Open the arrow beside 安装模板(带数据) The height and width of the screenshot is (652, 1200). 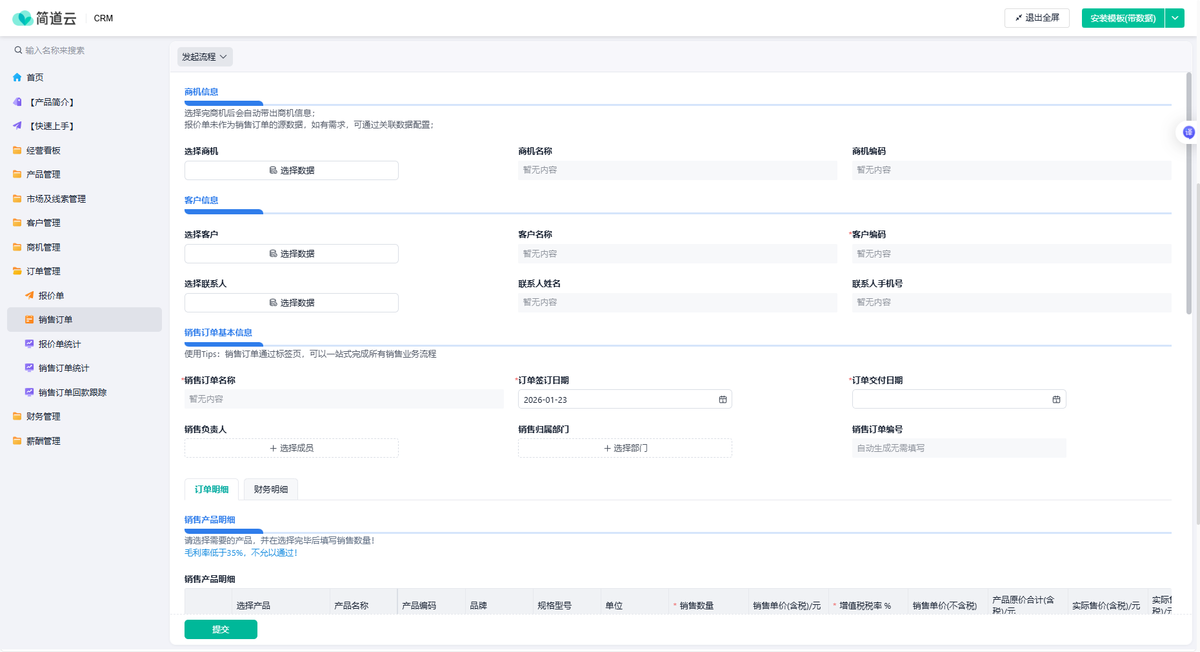point(1174,18)
